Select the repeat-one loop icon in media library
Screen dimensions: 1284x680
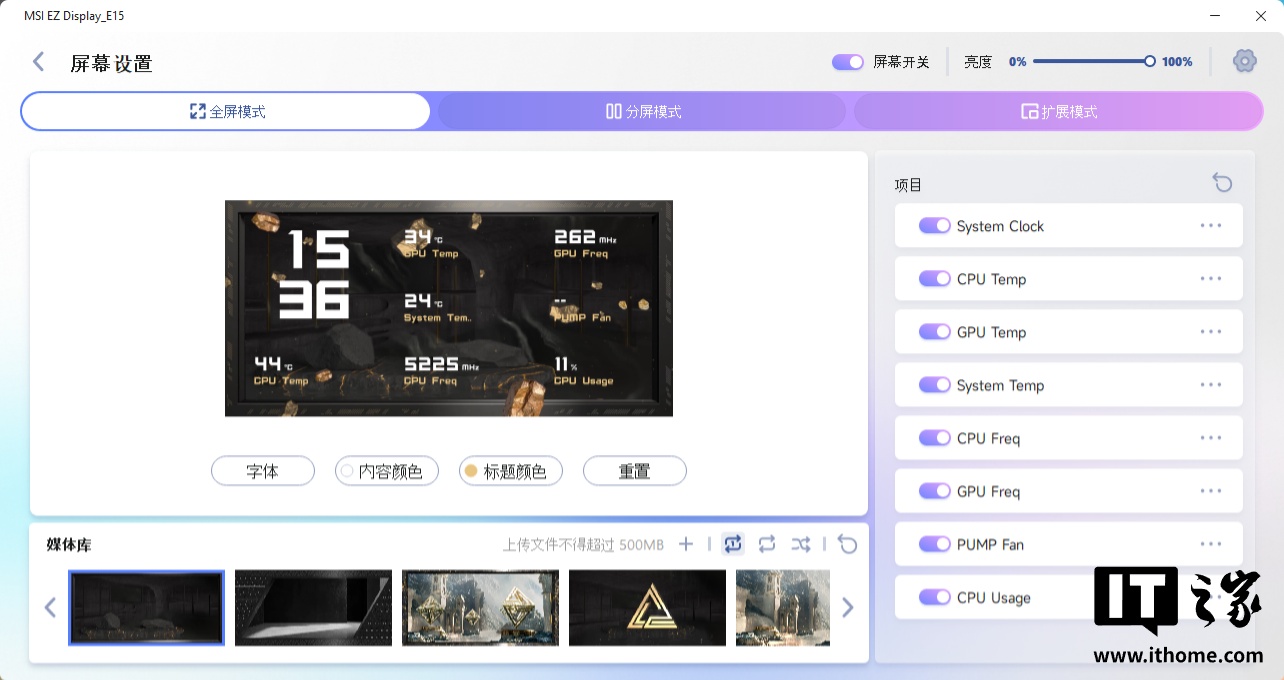[733, 544]
